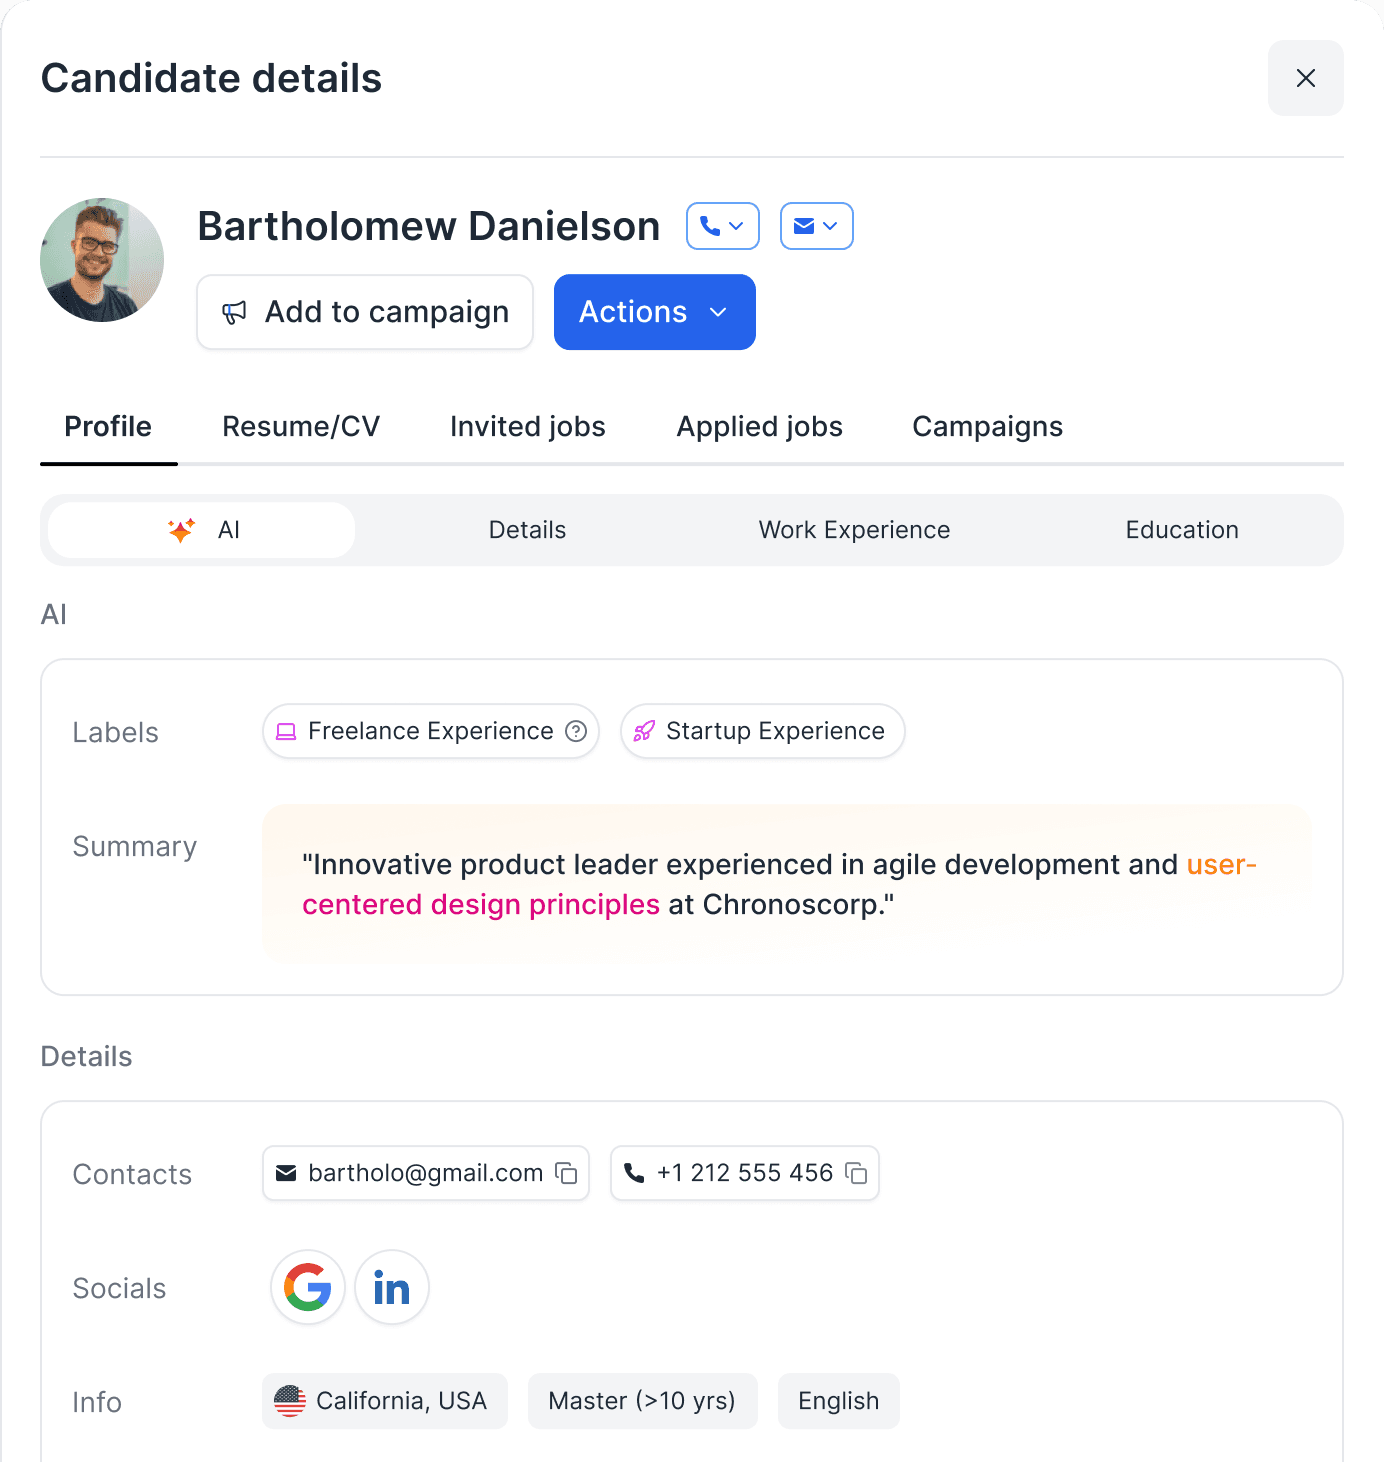Open the candidate's Google profile icon

[307, 1288]
